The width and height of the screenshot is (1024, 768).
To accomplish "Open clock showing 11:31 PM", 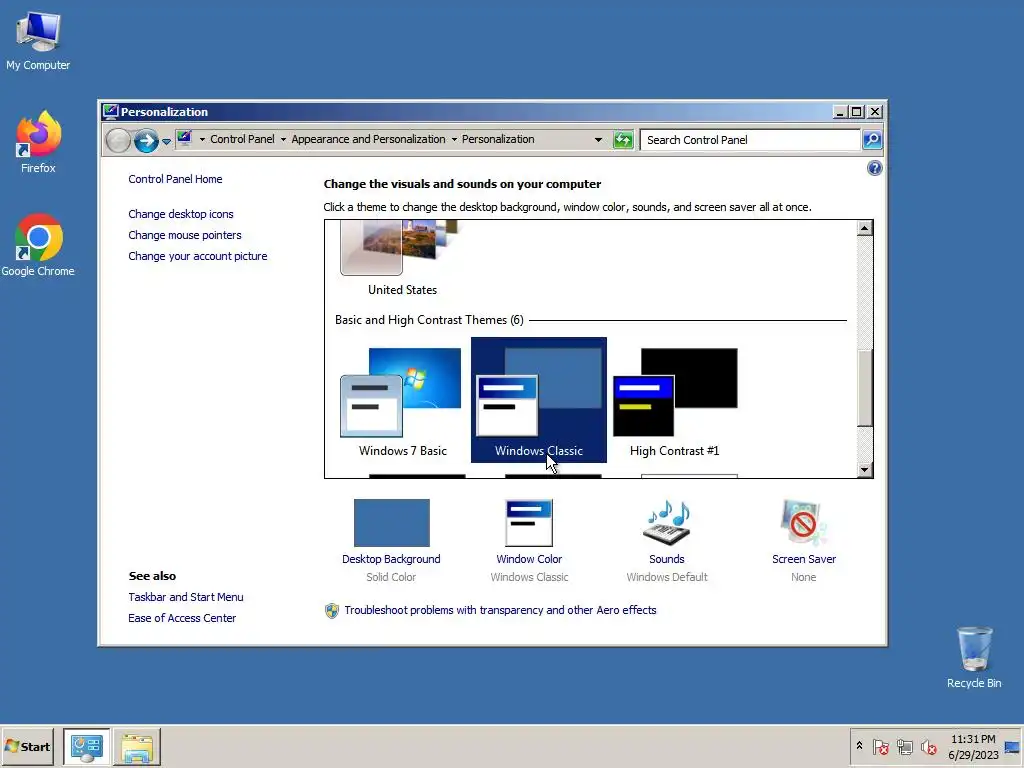I will (x=973, y=746).
